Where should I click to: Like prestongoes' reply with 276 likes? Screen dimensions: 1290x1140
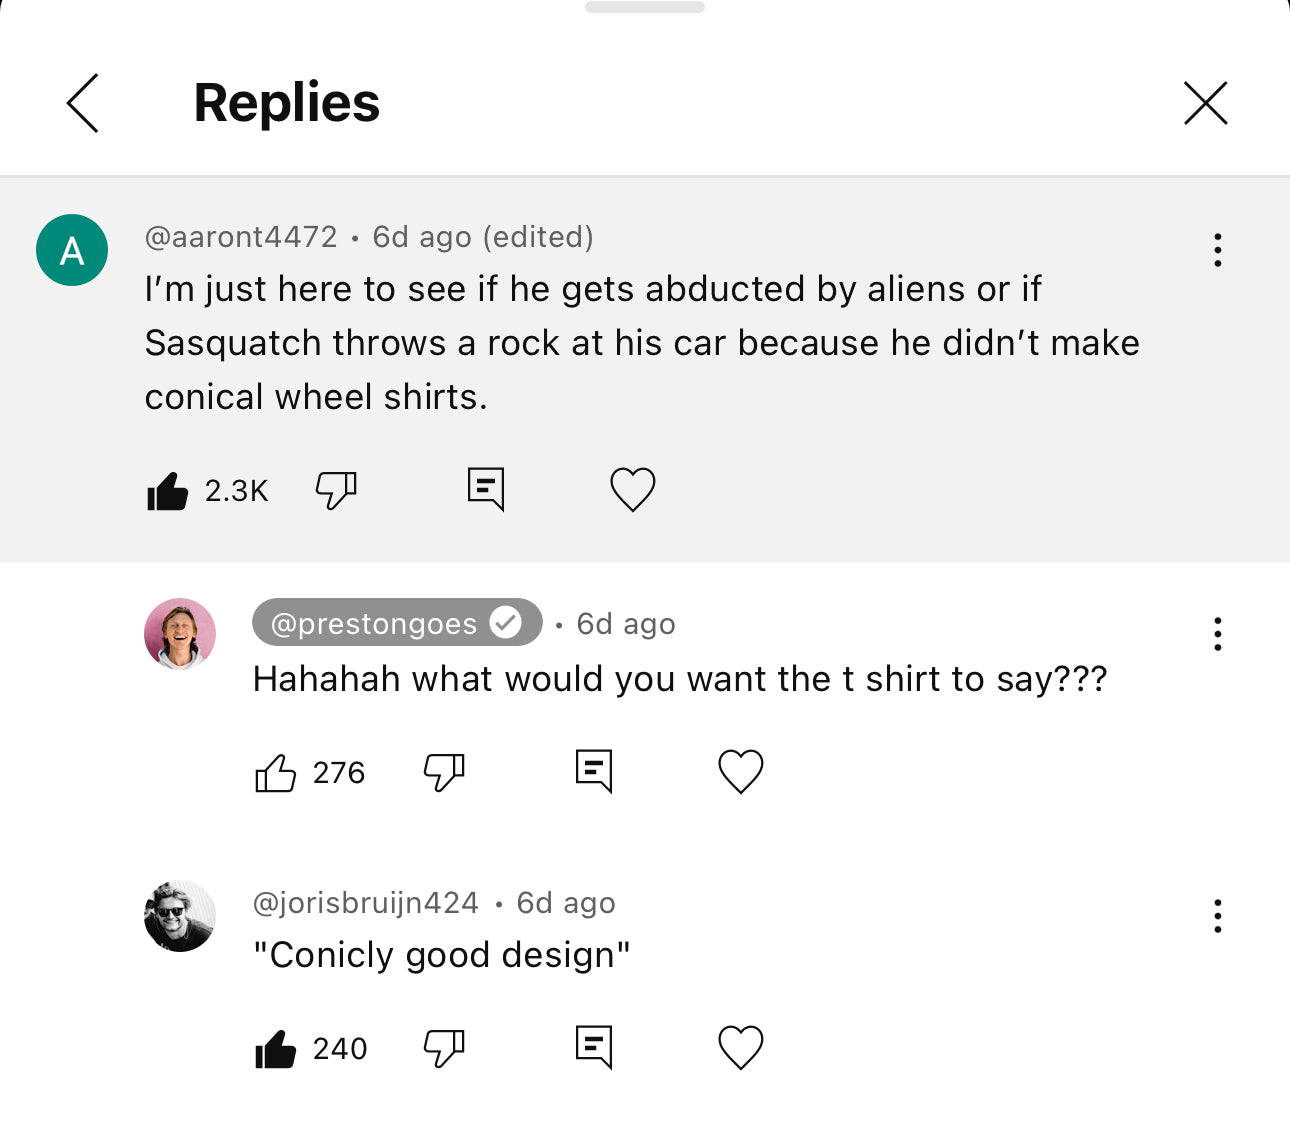pyautogui.click(x=275, y=773)
